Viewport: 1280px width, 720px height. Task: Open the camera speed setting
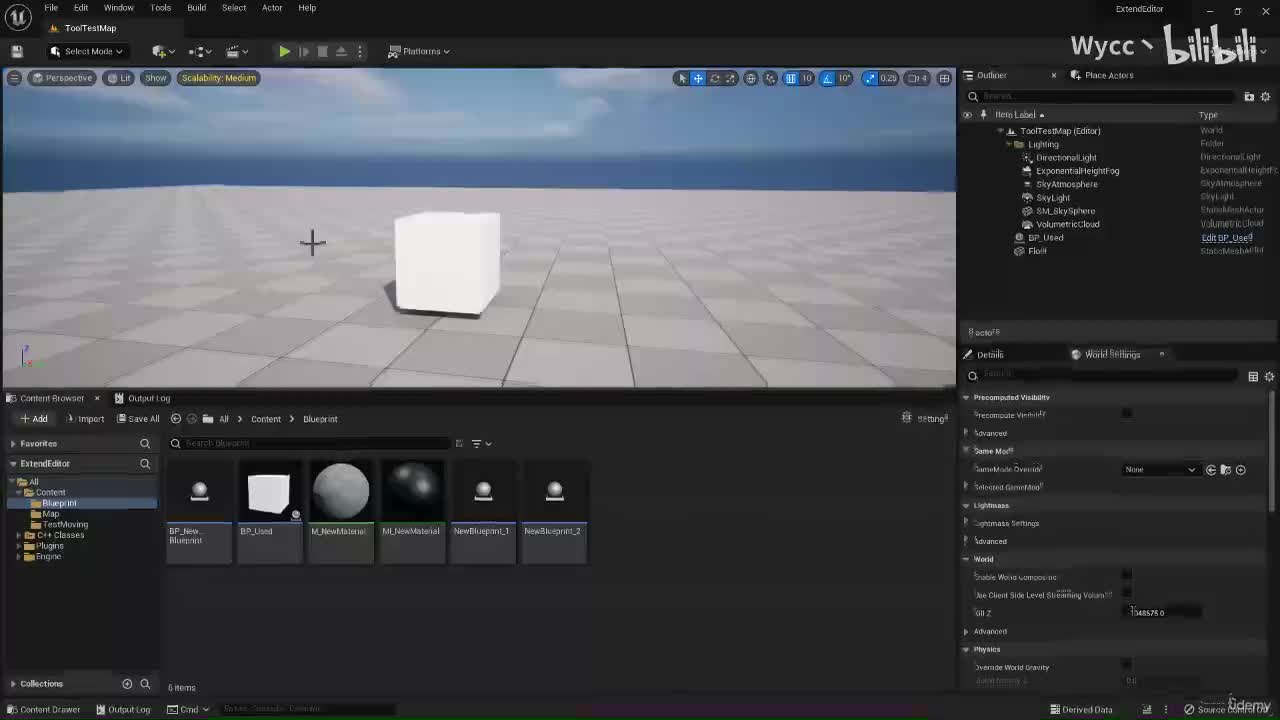click(918, 78)
